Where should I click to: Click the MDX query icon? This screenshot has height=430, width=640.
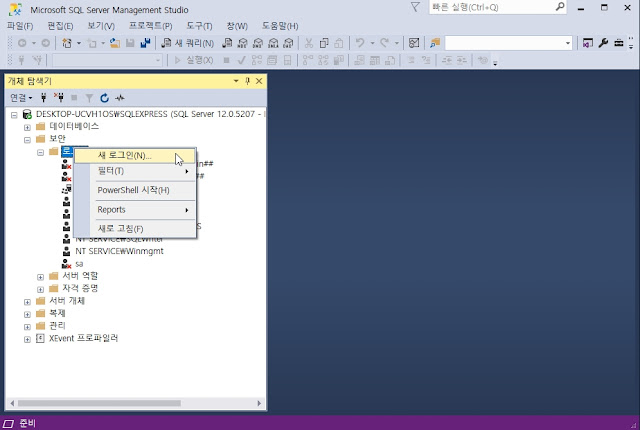[242, 43]
